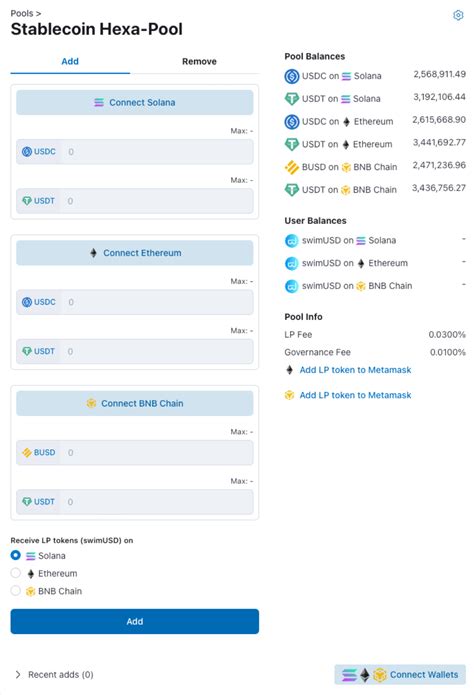Click the USDC on Ethereum coin icon
Image resolution: width=474 pixels, height=695 pixels.
(292, 121)
